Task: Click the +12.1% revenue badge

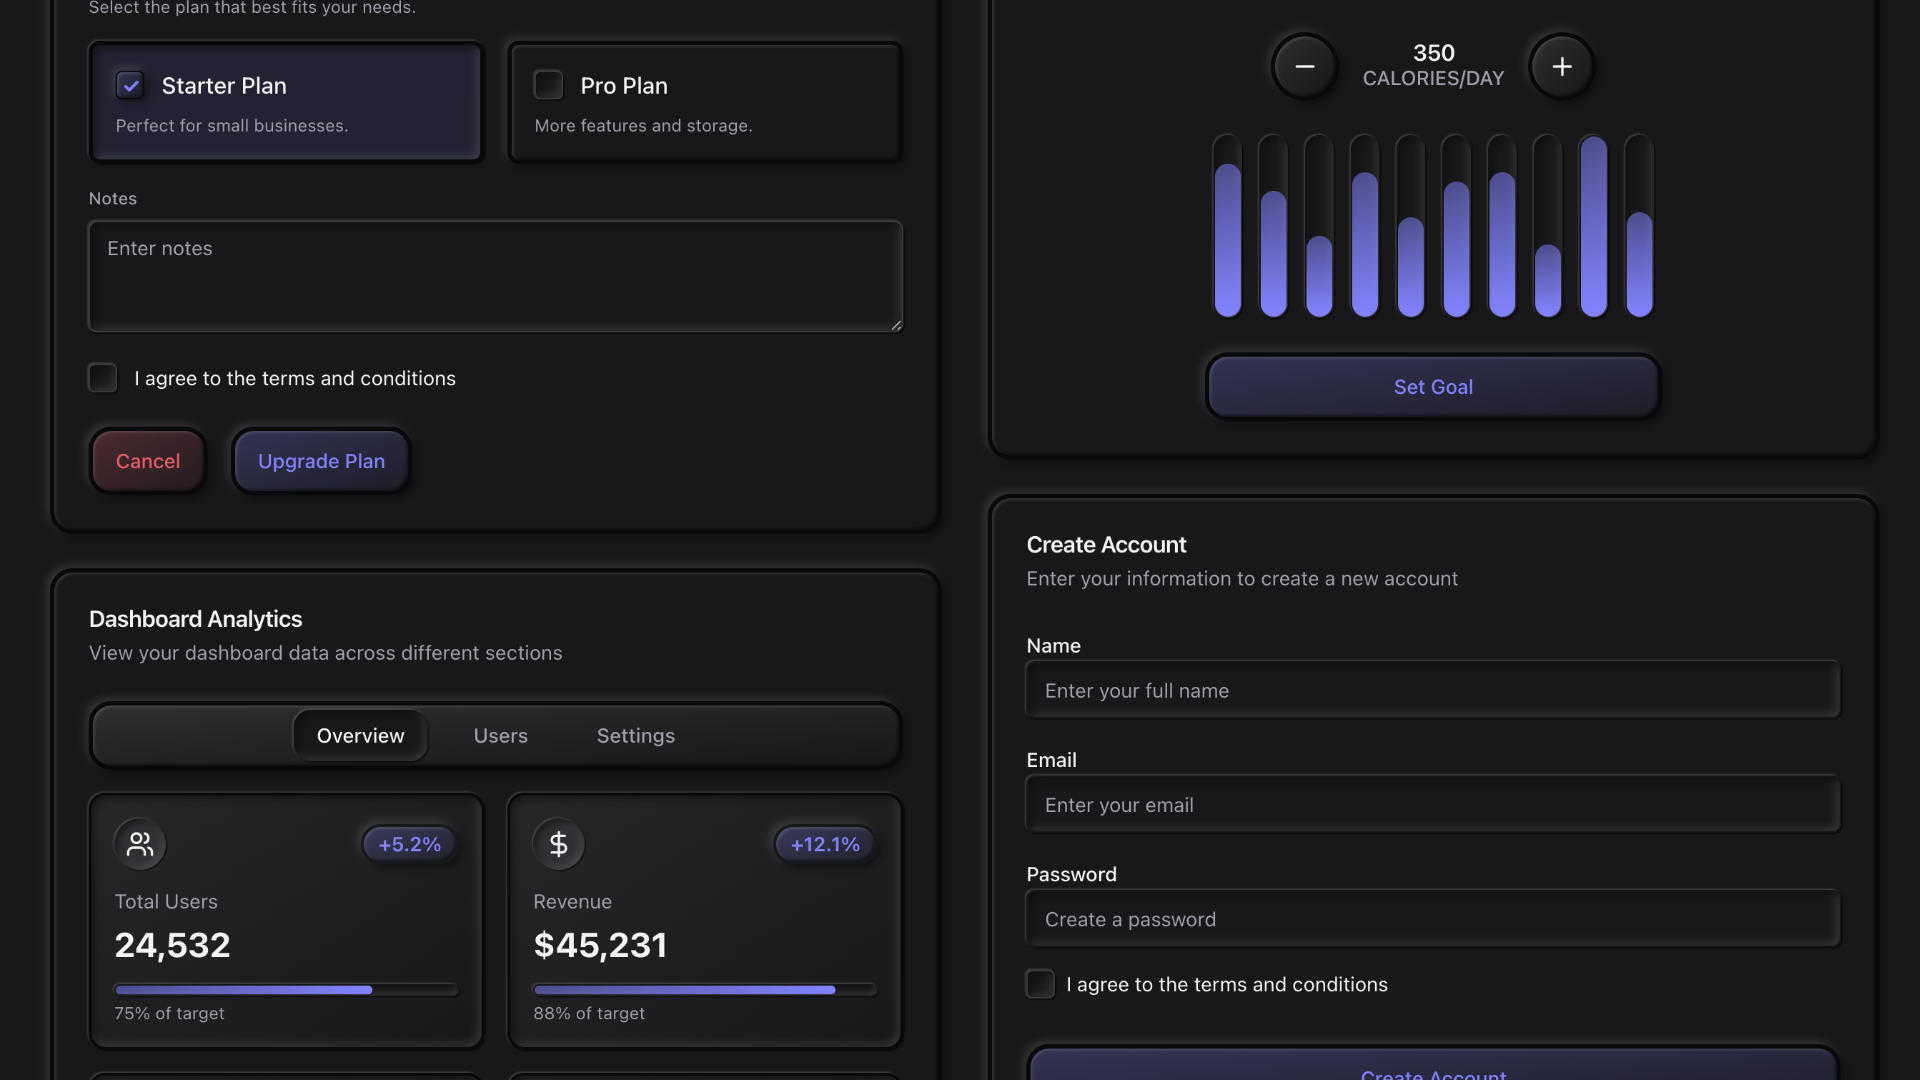Action: pyautogui.click(x=825, y=844)
